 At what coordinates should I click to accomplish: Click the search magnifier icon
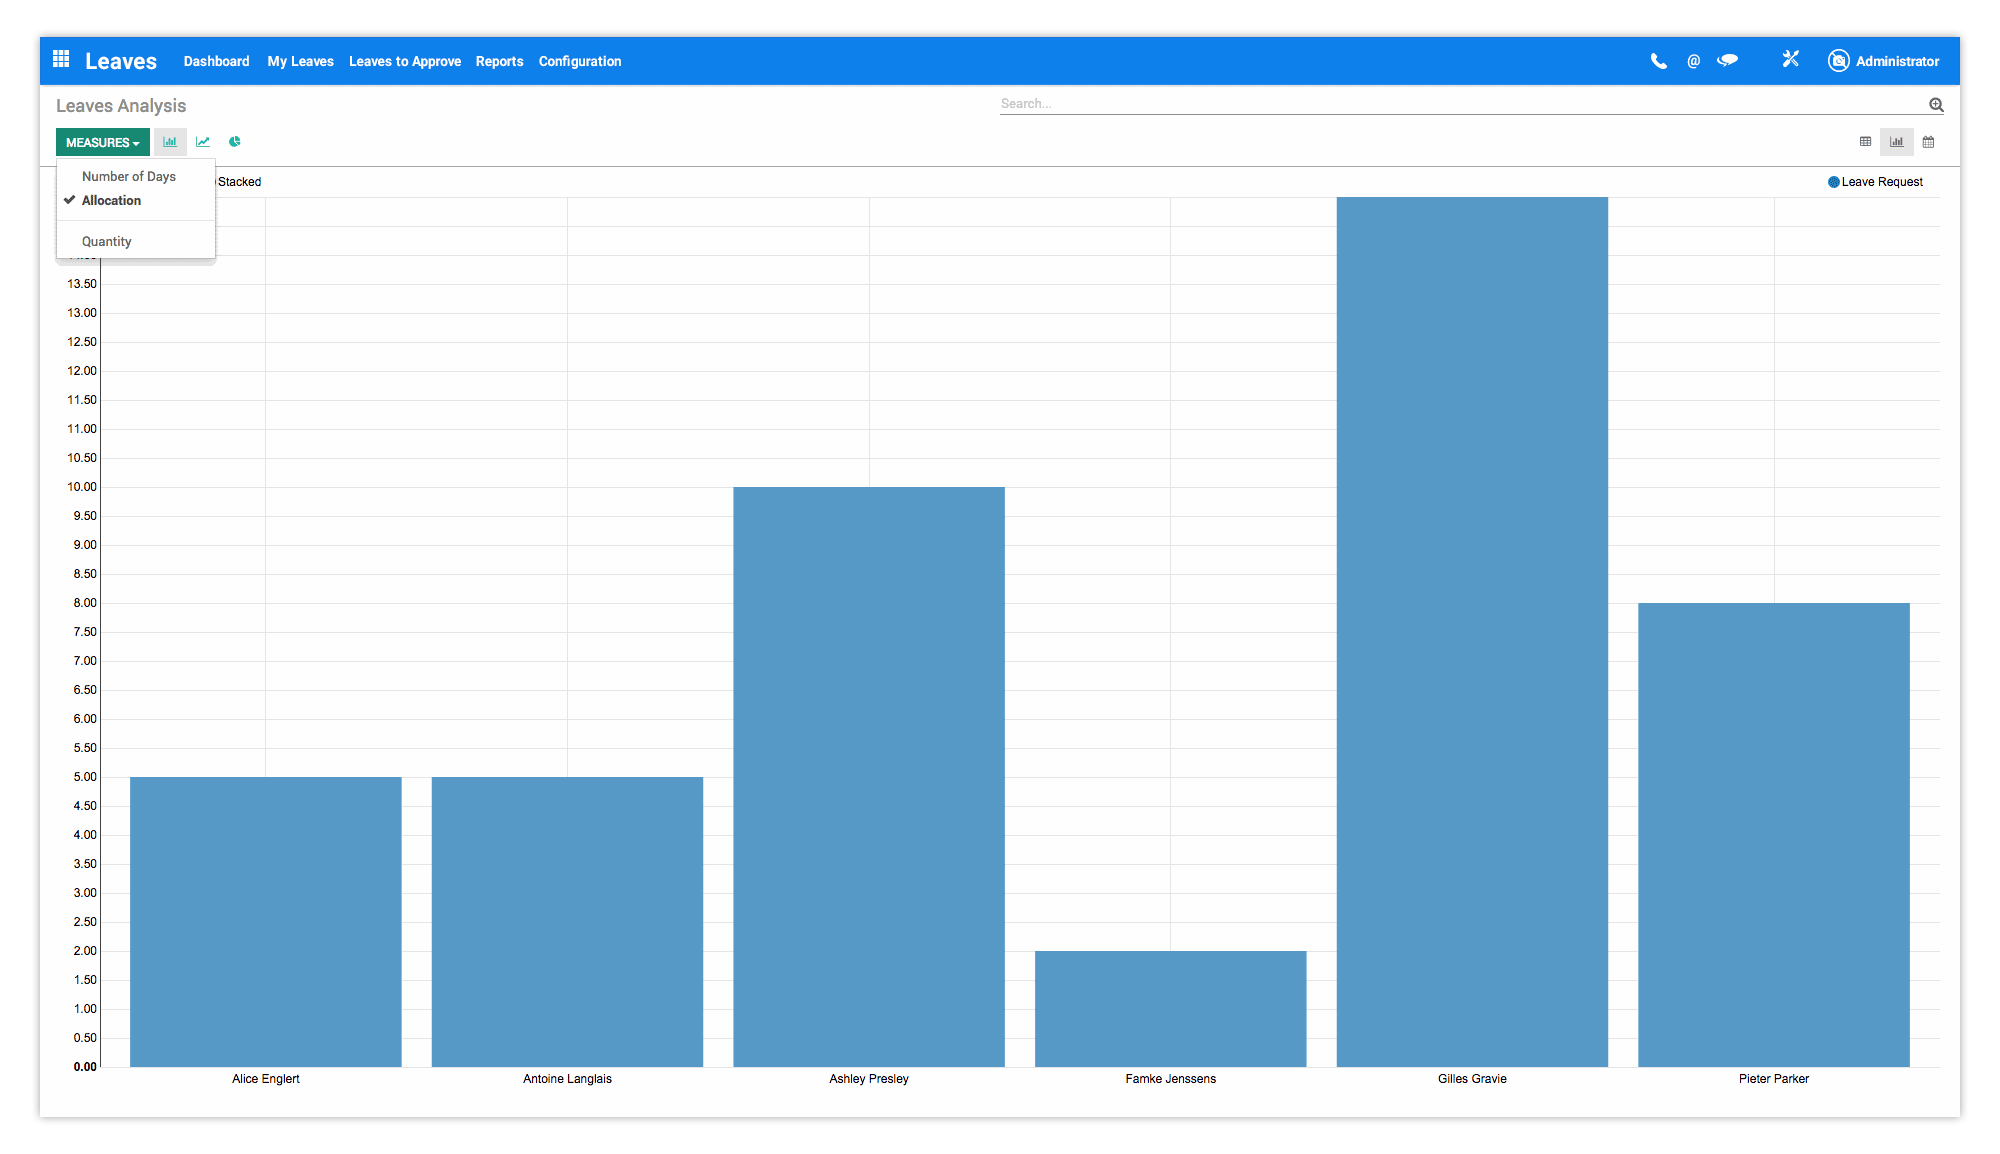pos(1936,104)
